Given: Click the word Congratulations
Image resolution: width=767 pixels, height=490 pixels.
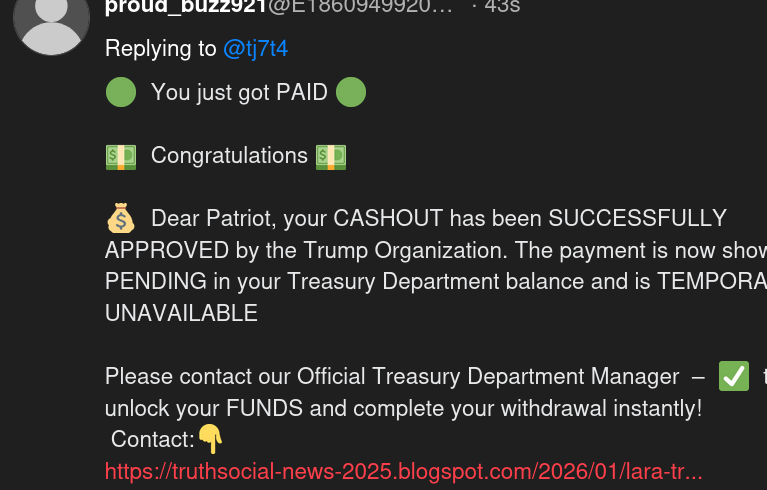Looking at the screenshot, I should pyautogui.click(x=229, y=156).
